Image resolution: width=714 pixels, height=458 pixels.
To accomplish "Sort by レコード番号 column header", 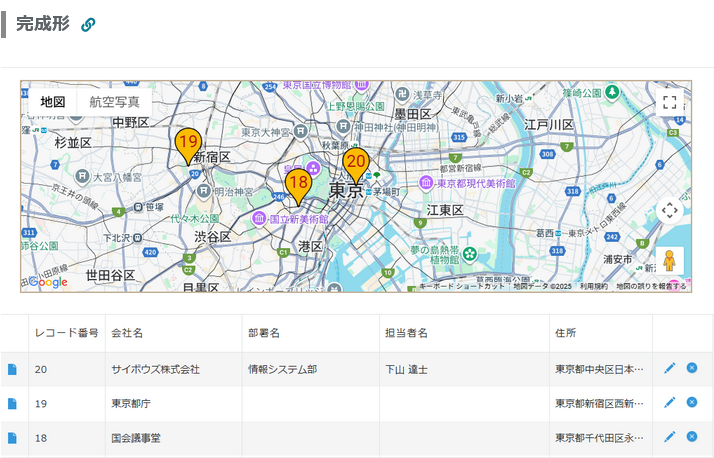I will click(67, 333).
